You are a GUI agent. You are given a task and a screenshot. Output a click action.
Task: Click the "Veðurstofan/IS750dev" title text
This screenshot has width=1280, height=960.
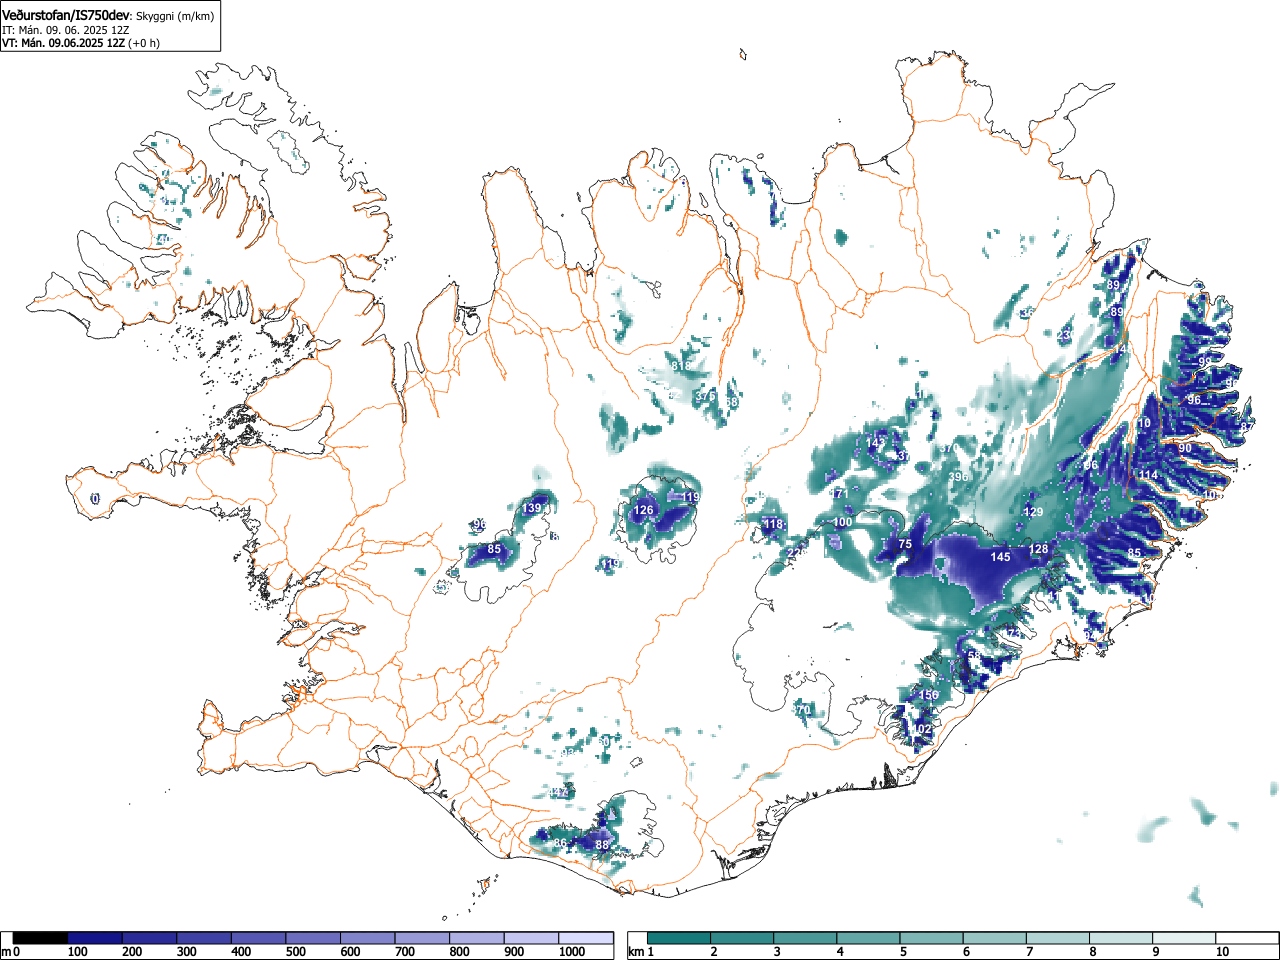click(x=66, y=15)
